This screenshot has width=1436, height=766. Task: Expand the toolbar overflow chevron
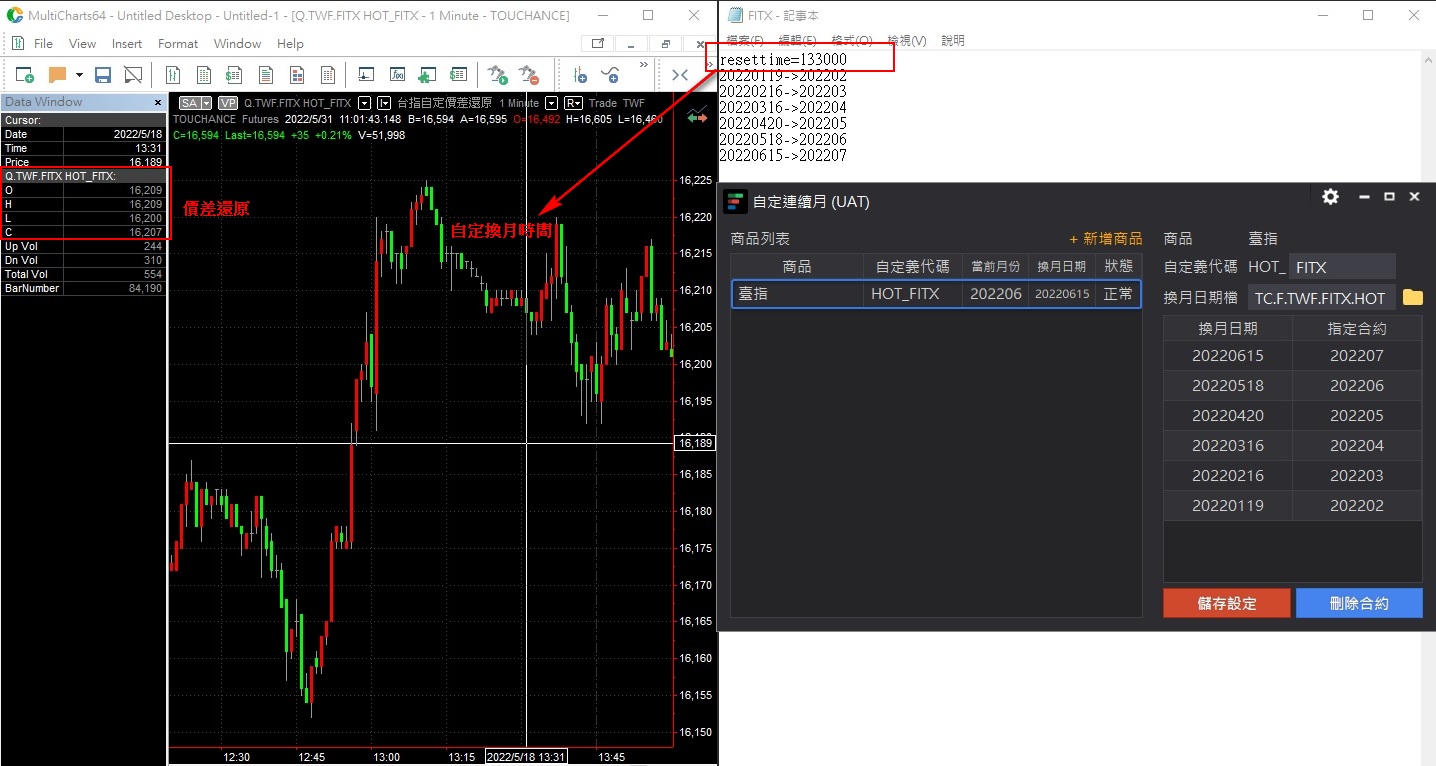643,65
